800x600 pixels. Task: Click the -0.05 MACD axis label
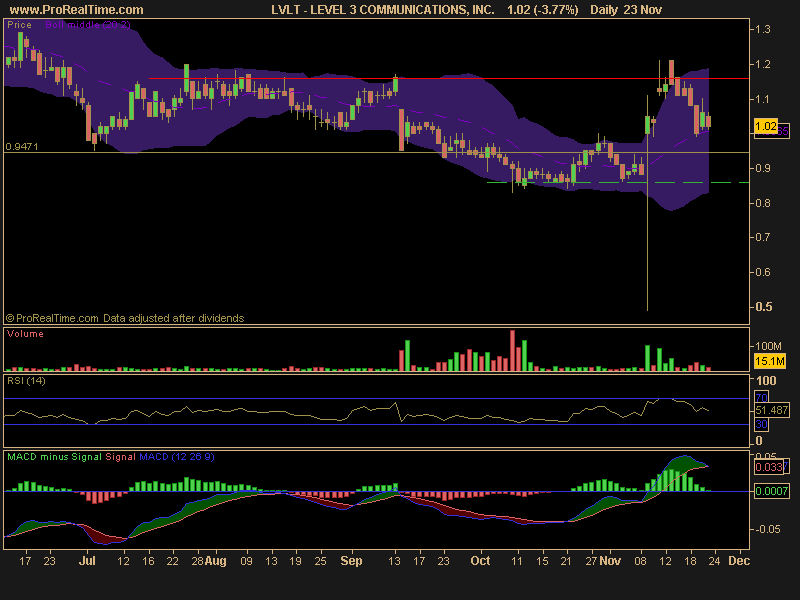(767, 530)
